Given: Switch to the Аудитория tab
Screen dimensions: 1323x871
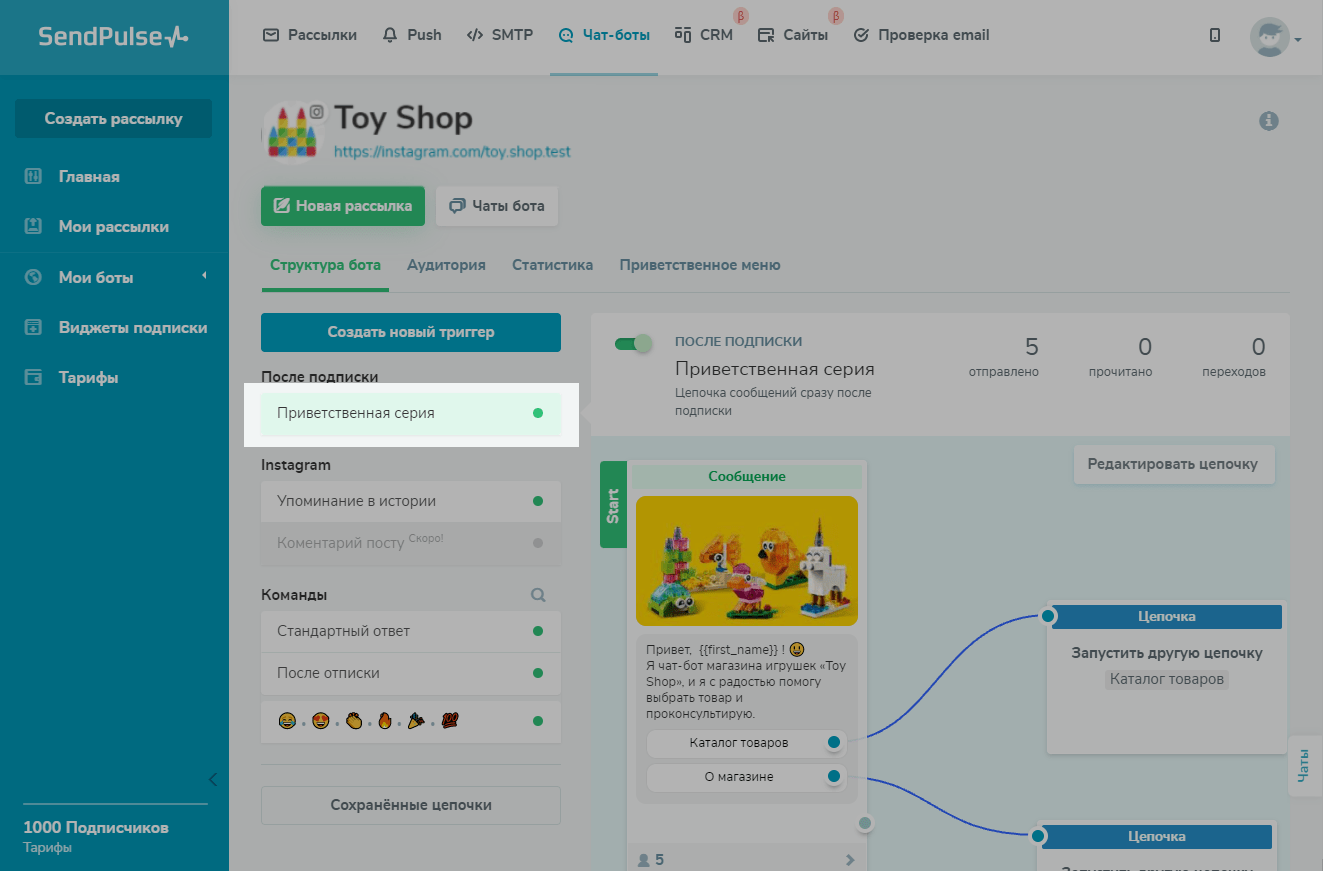Looking at the screenshot, I should pyautogui.click(x=446, y=265).
